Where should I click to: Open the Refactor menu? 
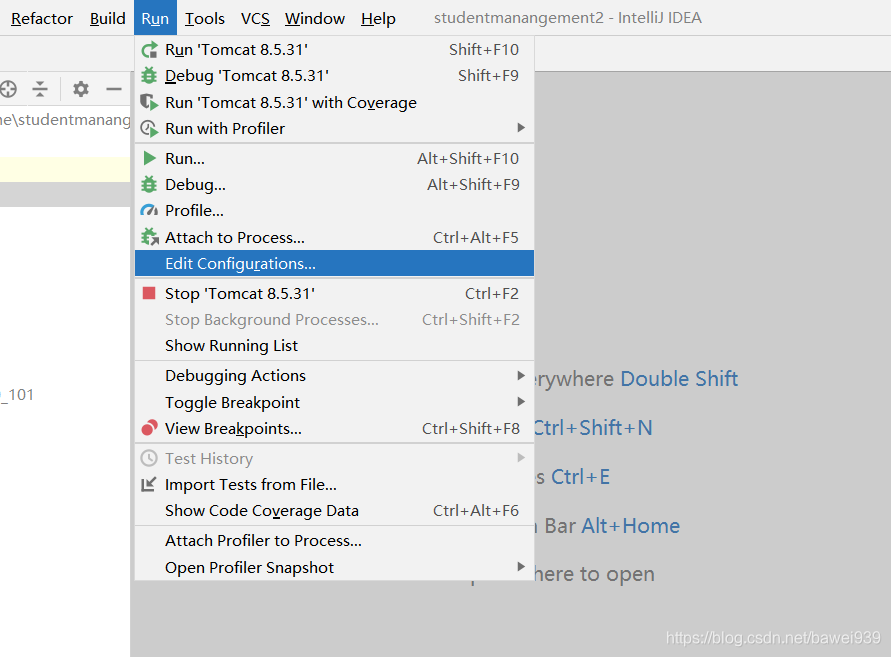click(x=41, y=18)
